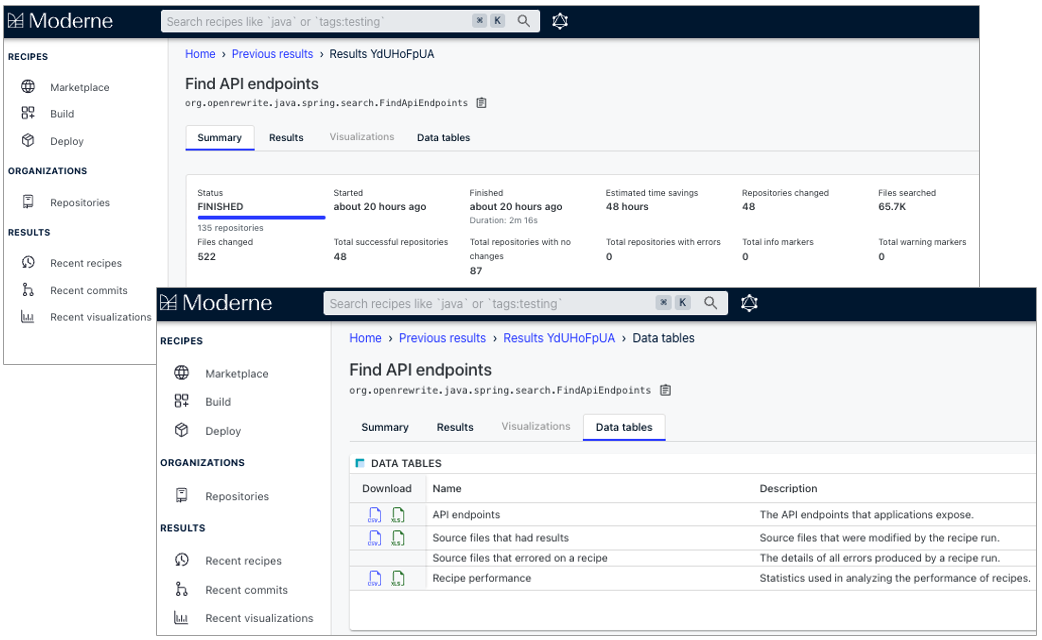This screenshot has width=1042, height=640.
Task: Click 'The API endpoints that applications expose.' description
Action: (867, 514)
